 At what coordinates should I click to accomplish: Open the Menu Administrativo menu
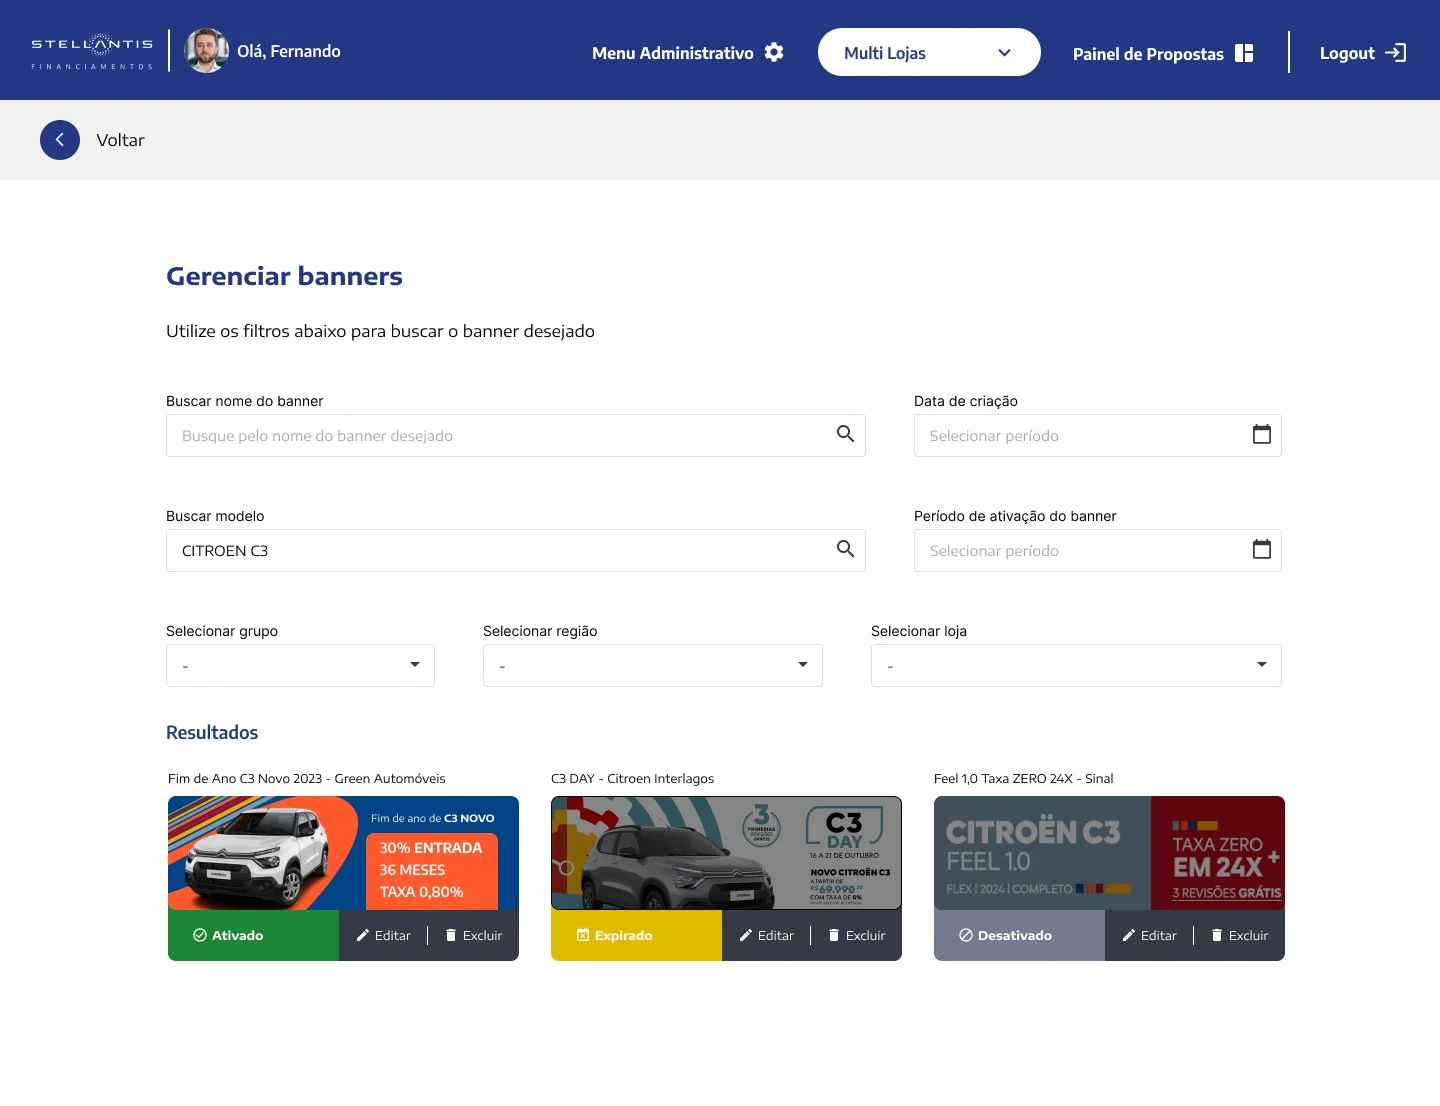[688, 53]
